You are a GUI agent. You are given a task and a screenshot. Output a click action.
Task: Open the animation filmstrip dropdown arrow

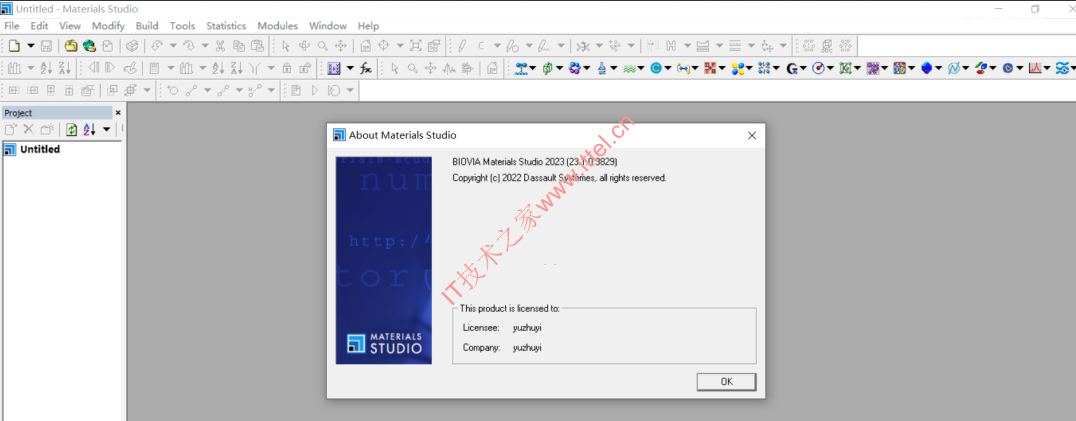[x=350, y=68]
